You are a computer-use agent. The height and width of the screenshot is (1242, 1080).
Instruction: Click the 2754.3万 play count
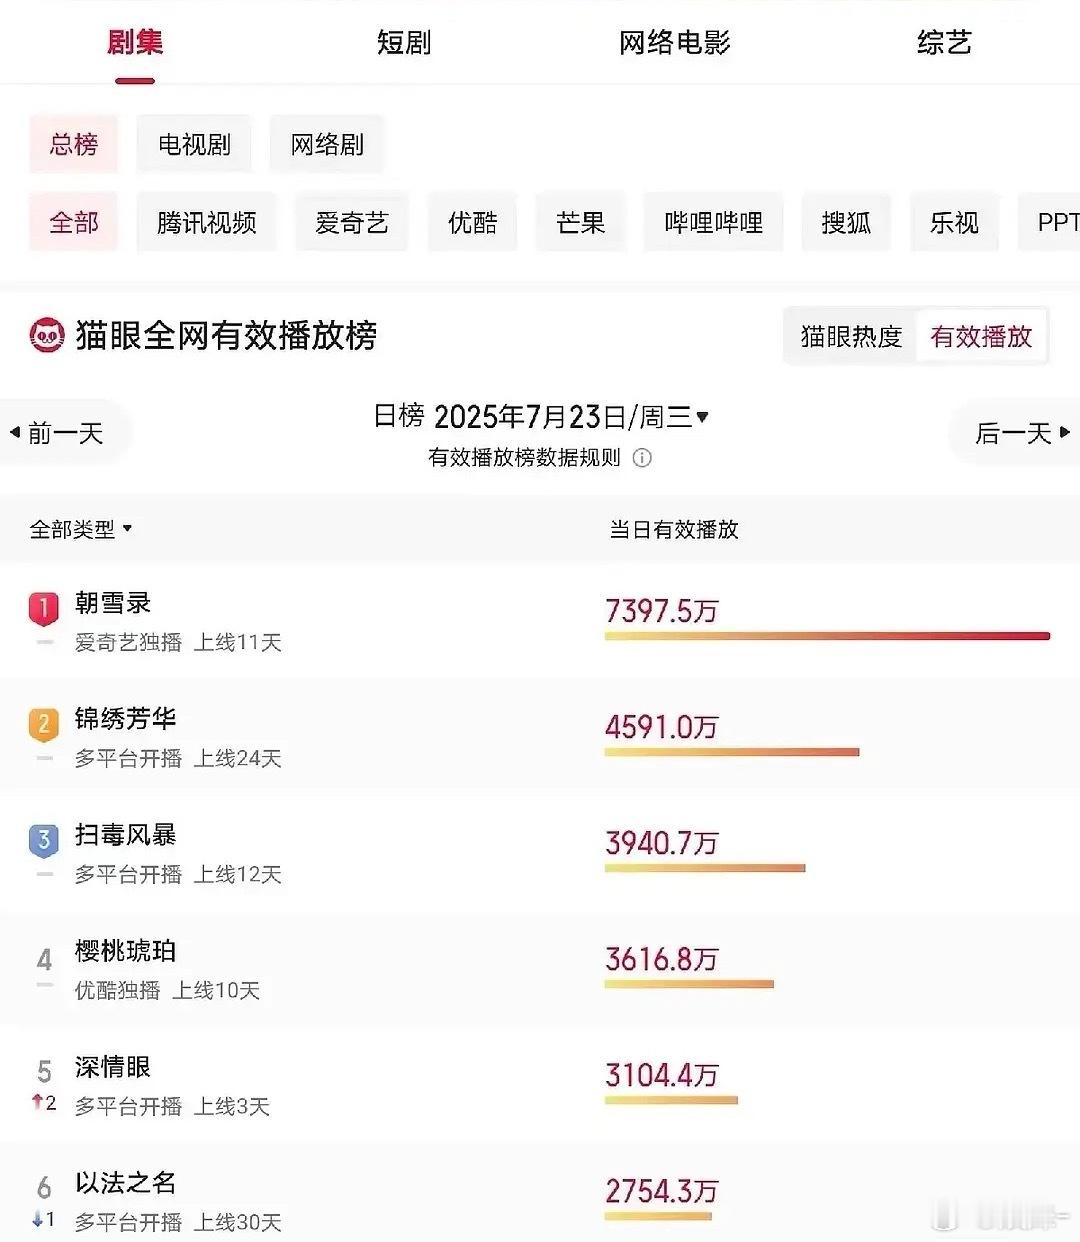[x=661, y=1190]
